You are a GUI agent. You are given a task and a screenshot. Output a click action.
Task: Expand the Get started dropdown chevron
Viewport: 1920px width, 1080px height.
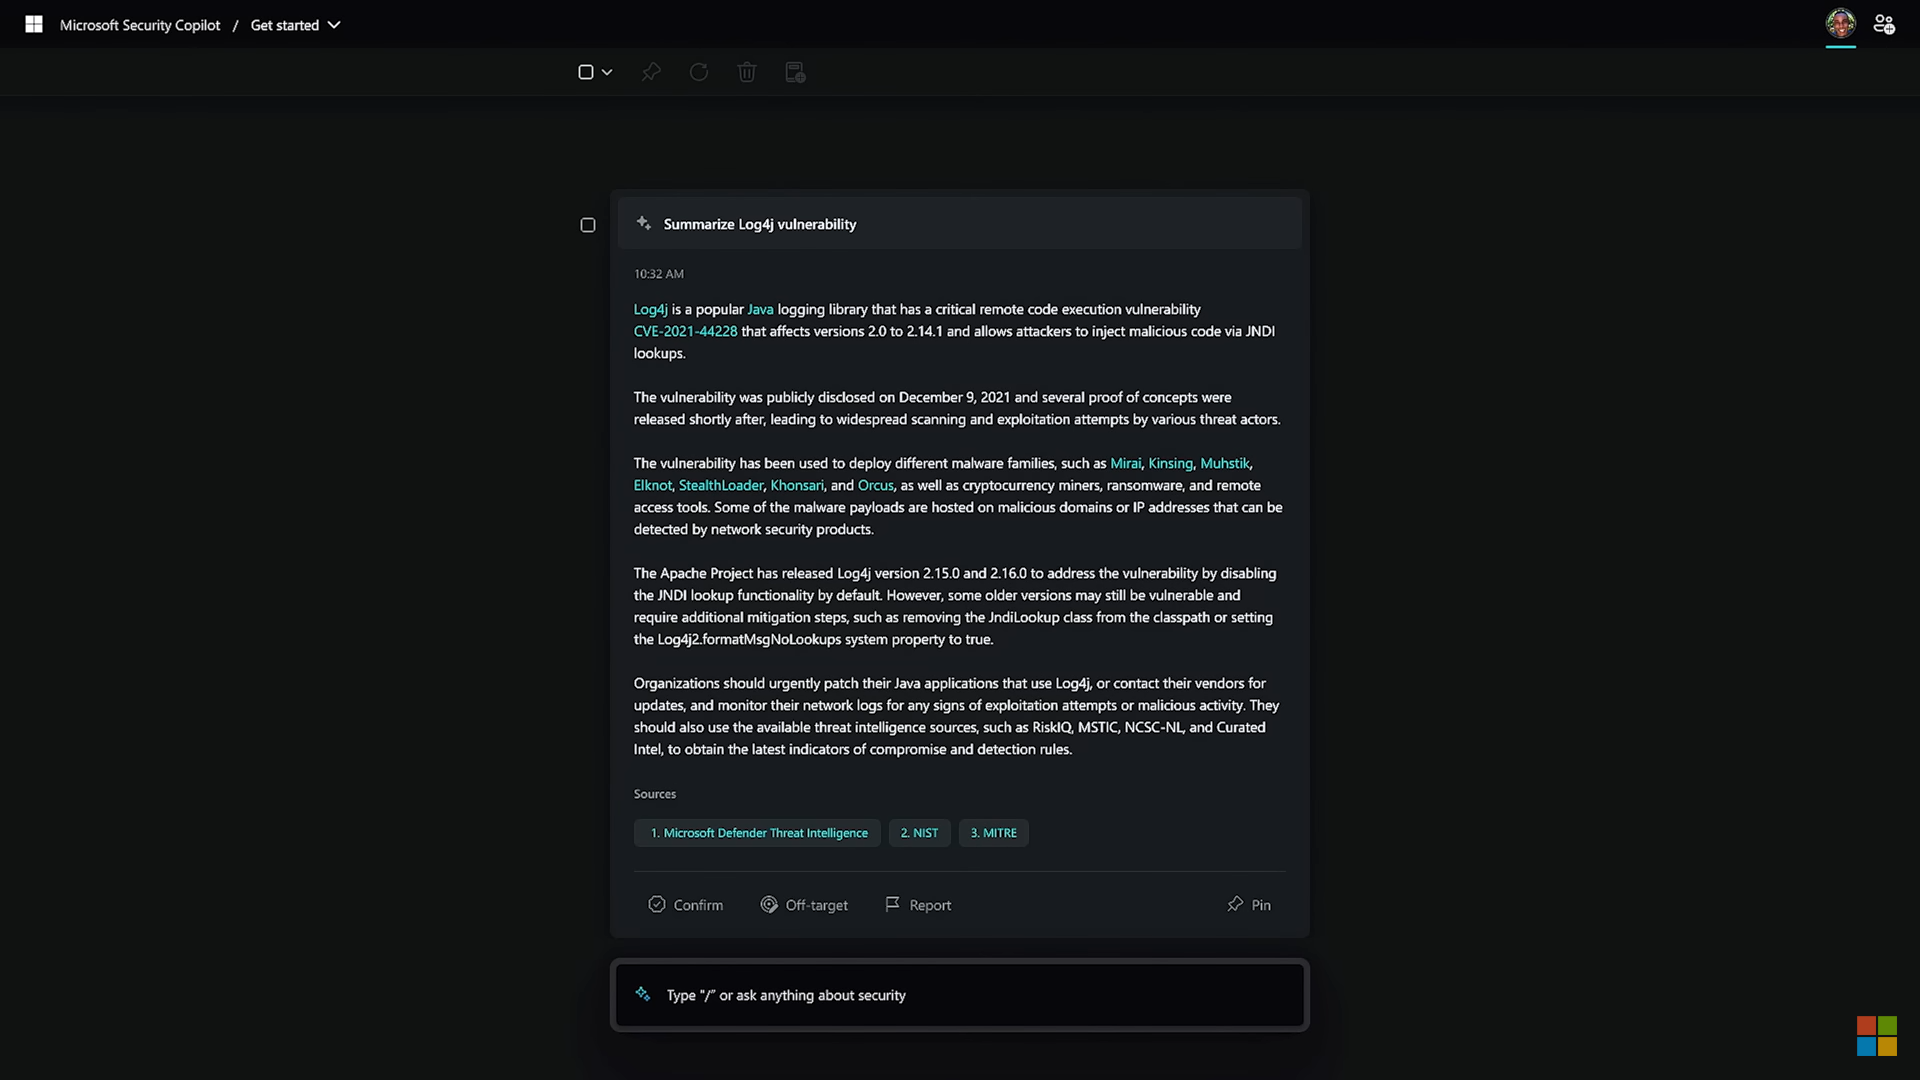[334, 25]
